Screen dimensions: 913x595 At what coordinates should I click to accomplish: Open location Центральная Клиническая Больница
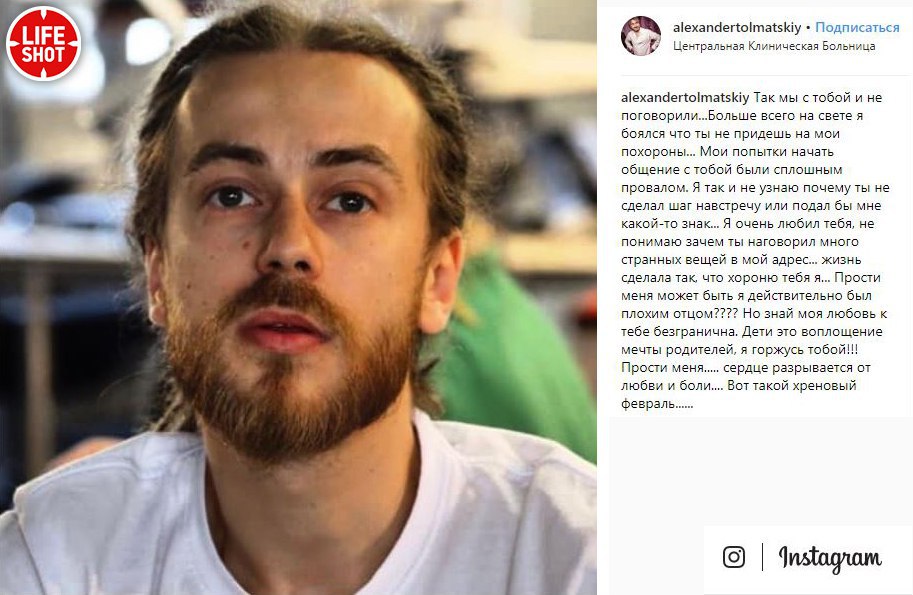coord(774,46)
